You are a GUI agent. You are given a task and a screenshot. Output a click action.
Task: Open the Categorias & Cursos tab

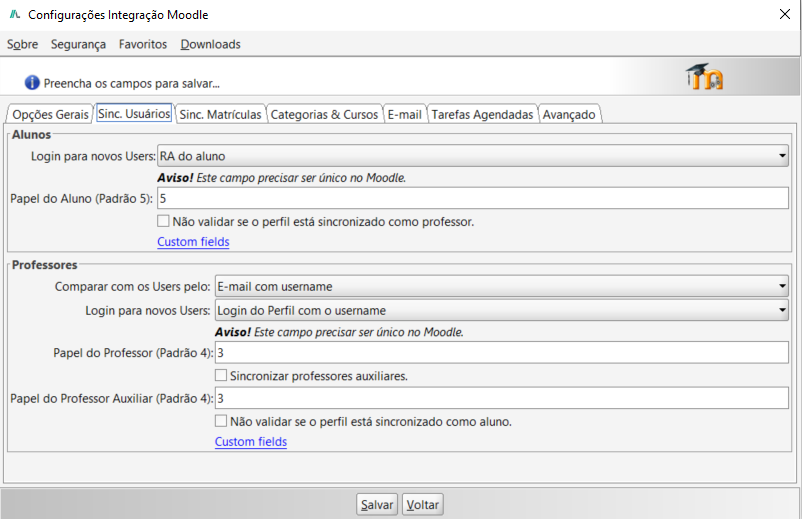point(324,114)
